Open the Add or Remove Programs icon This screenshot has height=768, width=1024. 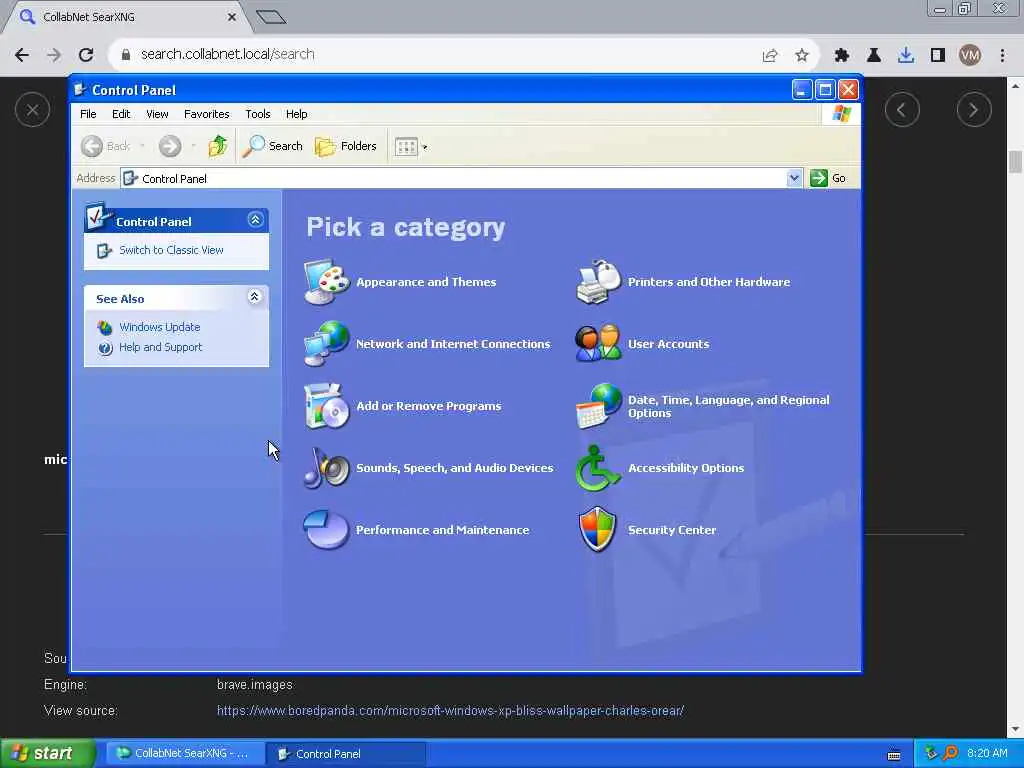(x=327, y=406)
